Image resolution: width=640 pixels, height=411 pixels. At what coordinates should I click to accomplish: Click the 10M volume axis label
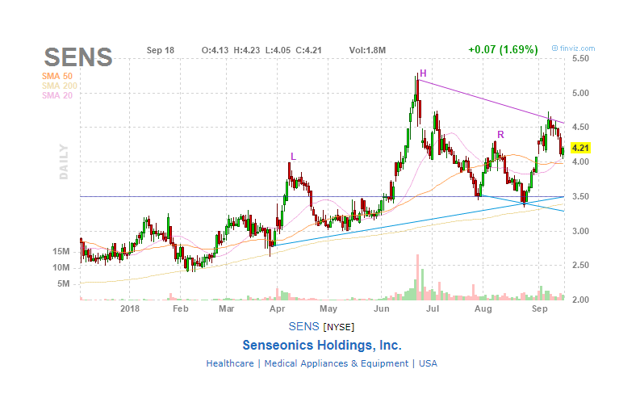pyautogui.click(x=61, y=268)
